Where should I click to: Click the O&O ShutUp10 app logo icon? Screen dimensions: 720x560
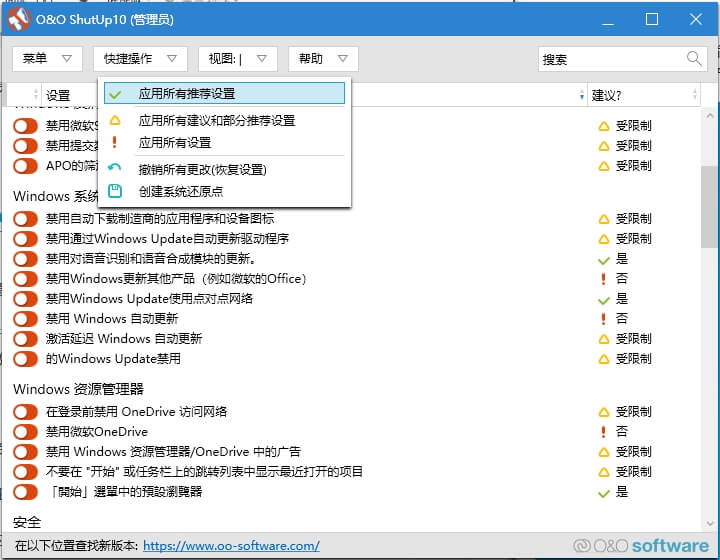(19, 19)
